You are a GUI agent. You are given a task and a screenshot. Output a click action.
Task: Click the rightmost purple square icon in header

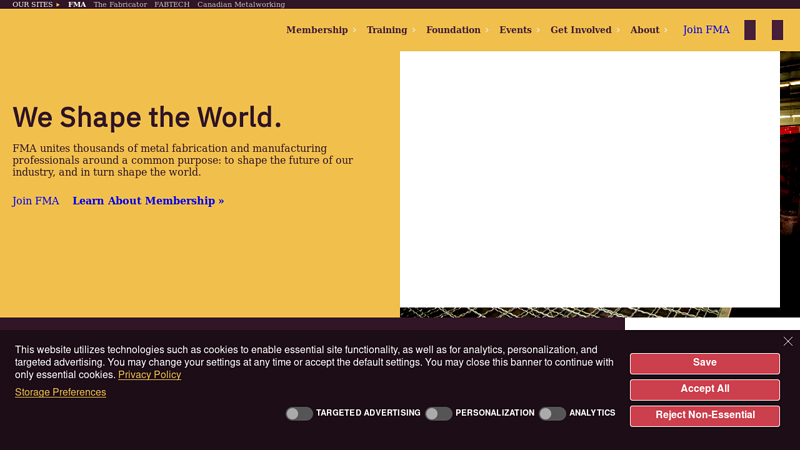point(777,30)
